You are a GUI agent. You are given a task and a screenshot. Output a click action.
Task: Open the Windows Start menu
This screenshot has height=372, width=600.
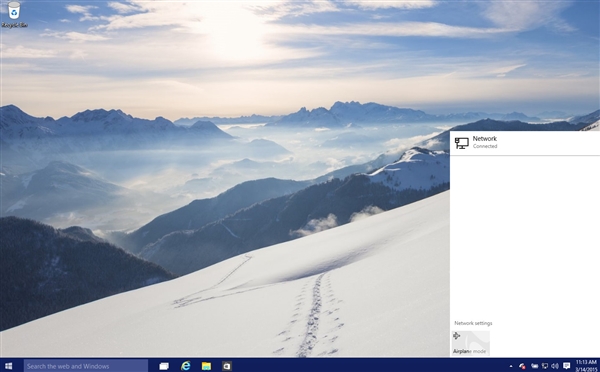pyautogui.click(x=8, y=366)
